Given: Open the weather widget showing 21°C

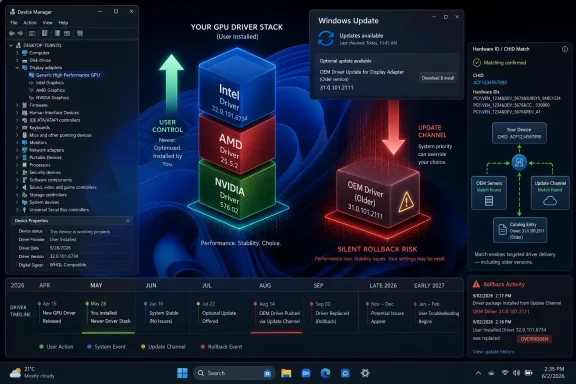Looking at the screenshot, I should (x=32, y=373).
